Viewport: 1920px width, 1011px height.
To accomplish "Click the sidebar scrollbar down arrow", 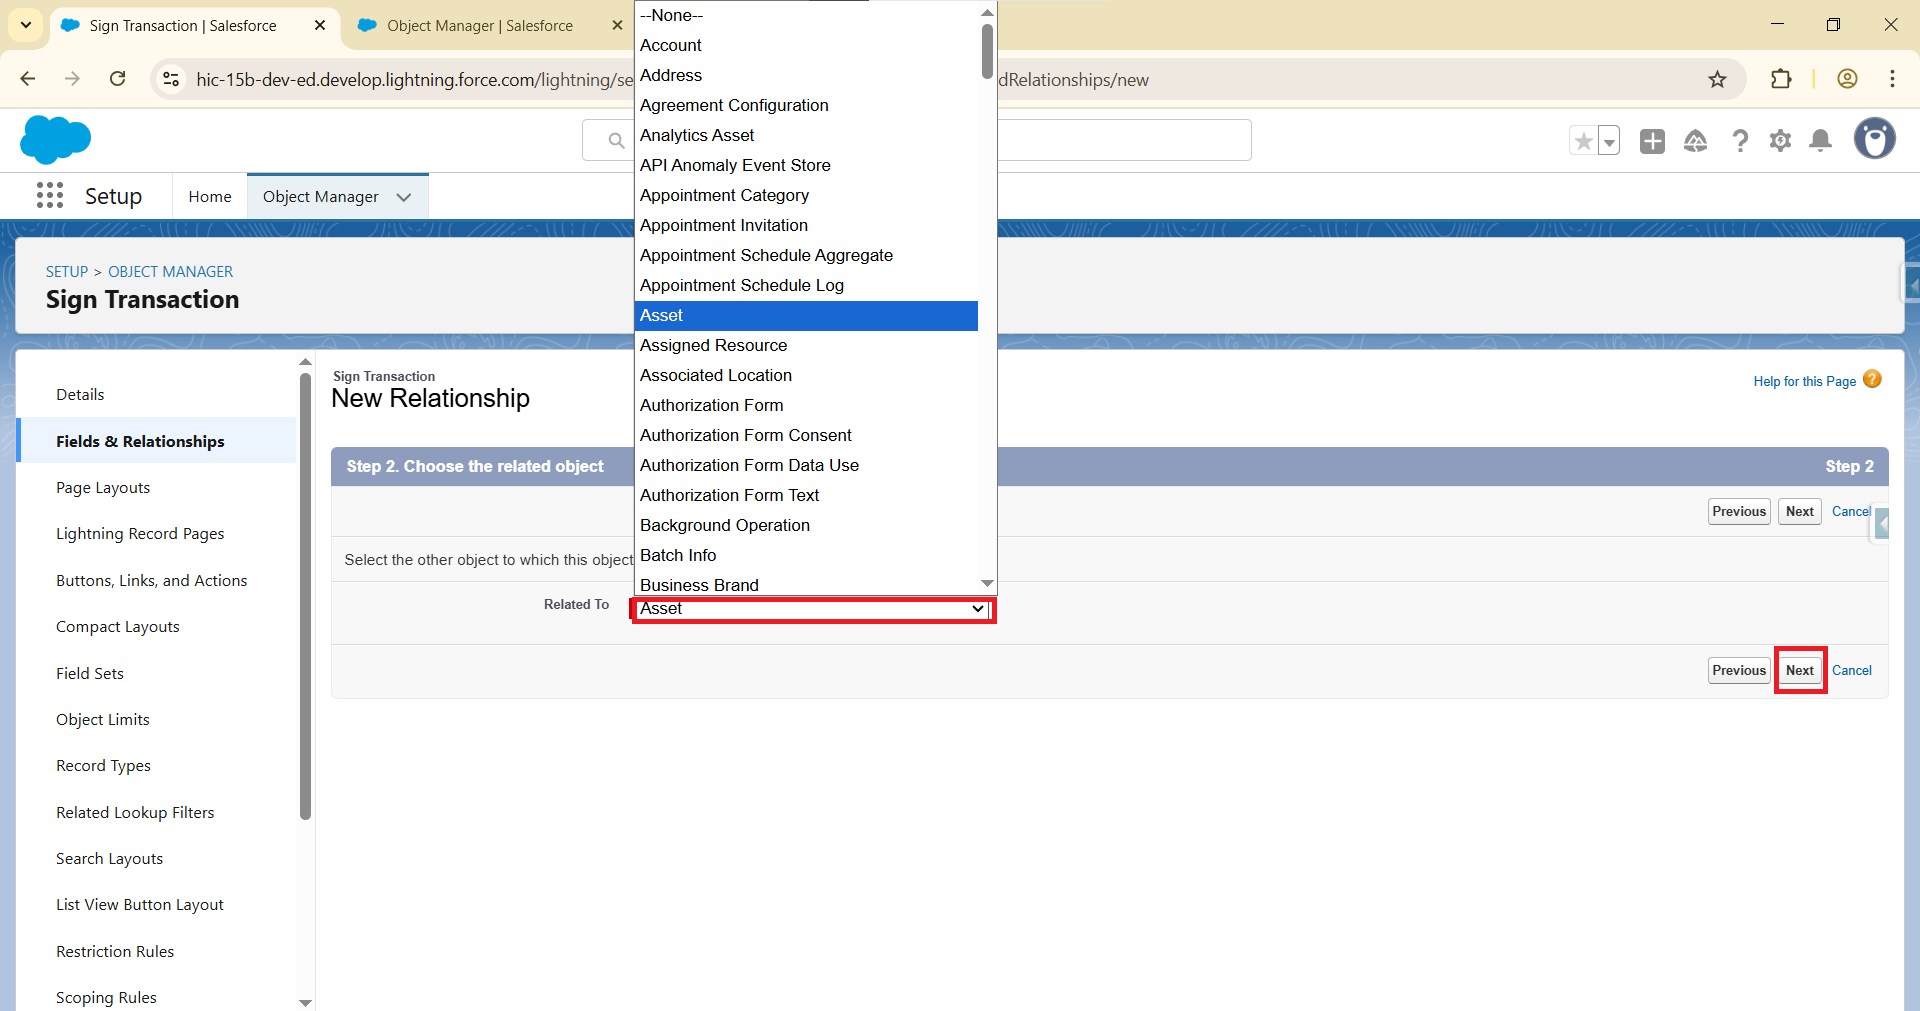I will tap(305, 1002).
